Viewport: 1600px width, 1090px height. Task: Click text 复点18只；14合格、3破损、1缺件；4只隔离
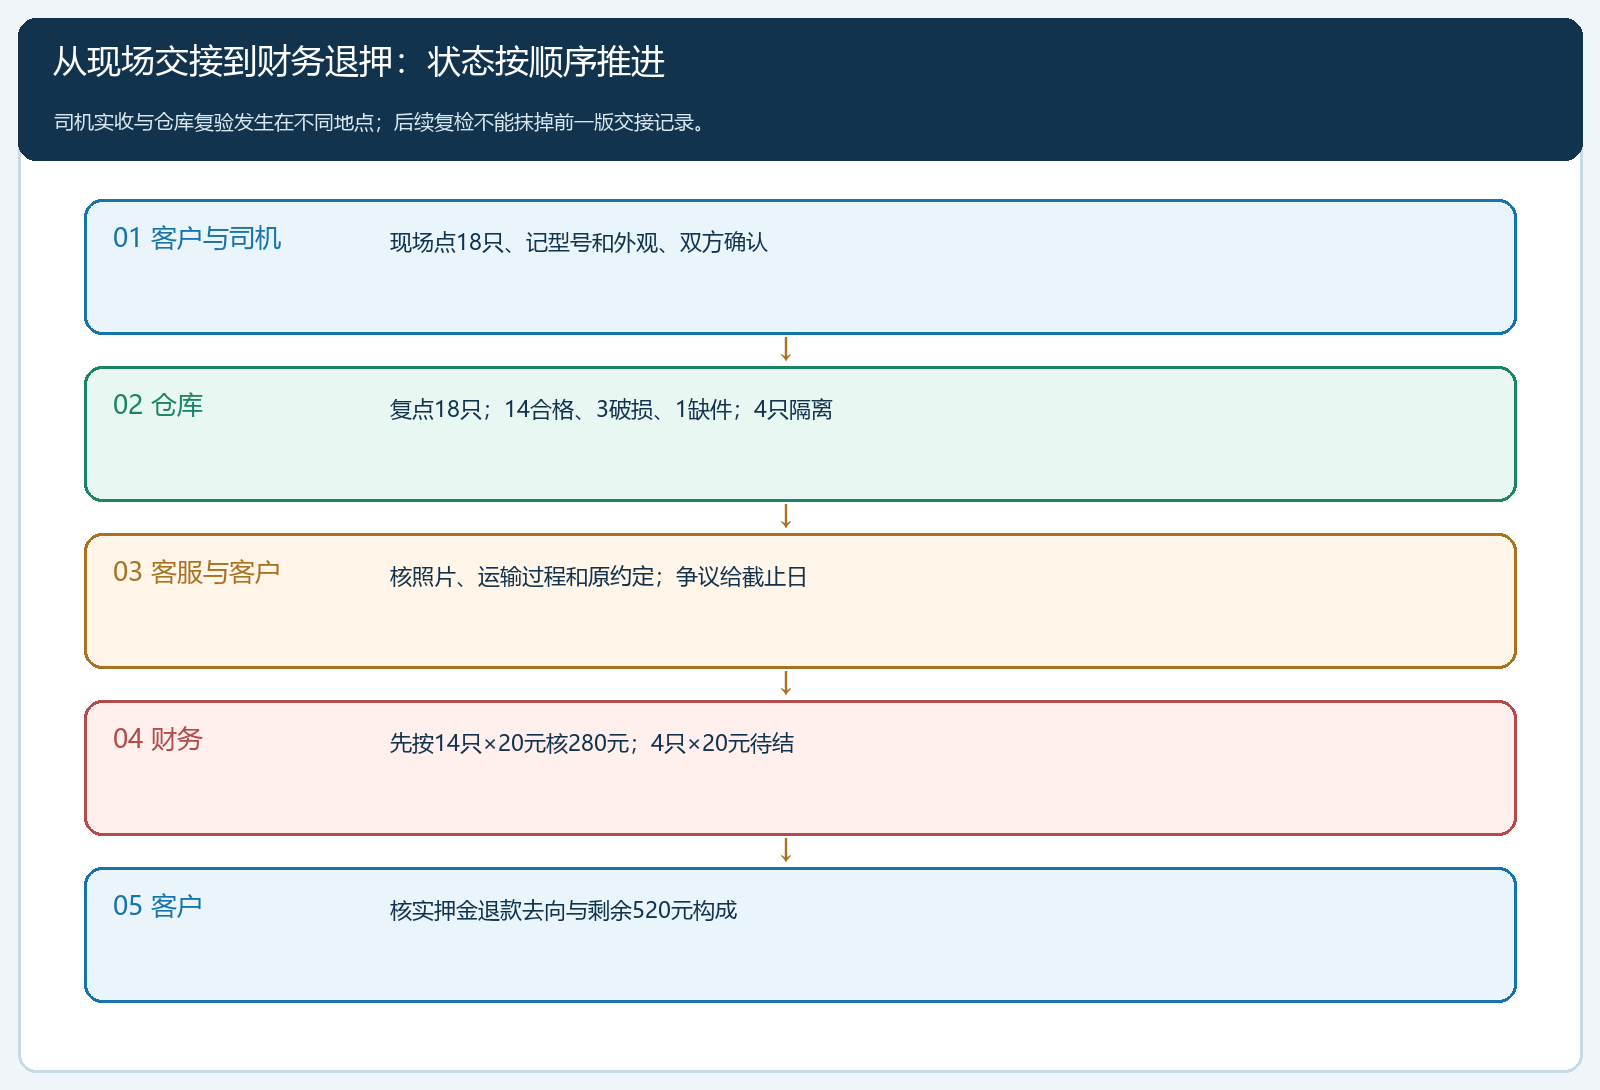click(611, 410)
